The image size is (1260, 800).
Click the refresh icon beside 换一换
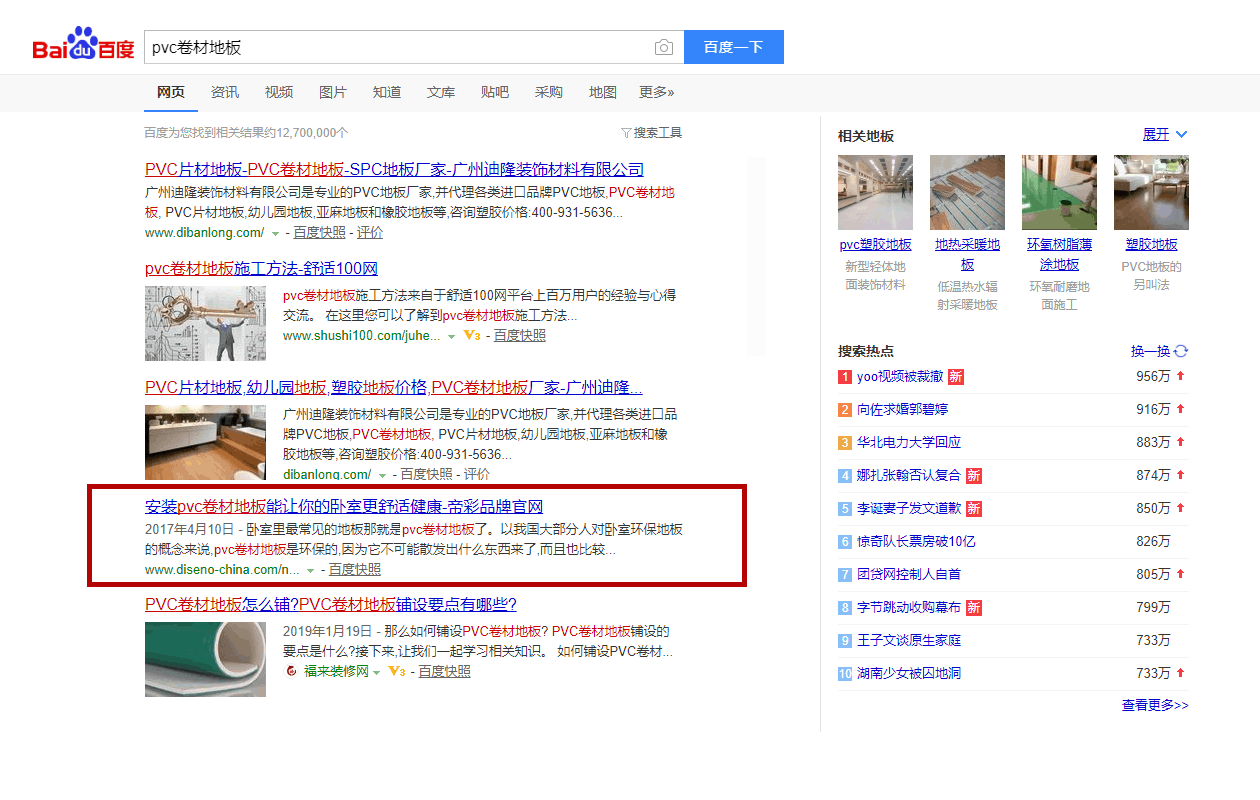pos(1181,351)
